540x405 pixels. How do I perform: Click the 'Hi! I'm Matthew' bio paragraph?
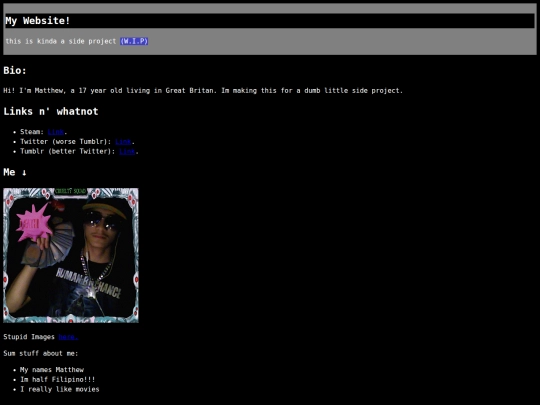click(203, 91)
